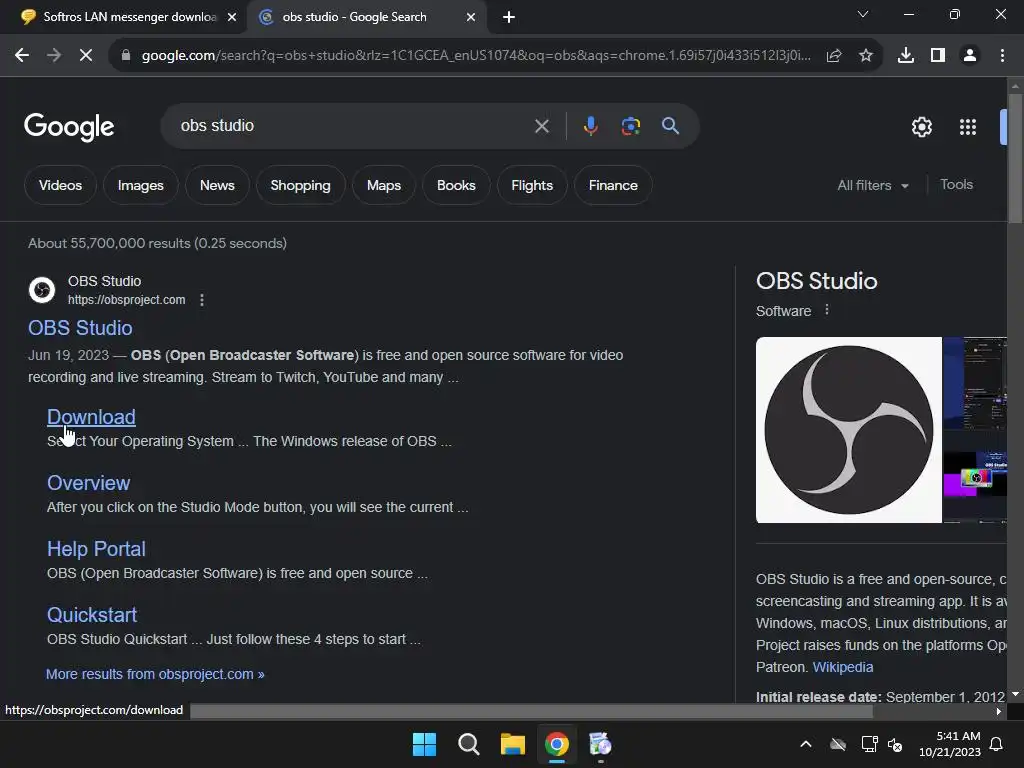1024x768 pixels.
Task: Submit search with the magnifier icon
Action: tap(671, 126)
